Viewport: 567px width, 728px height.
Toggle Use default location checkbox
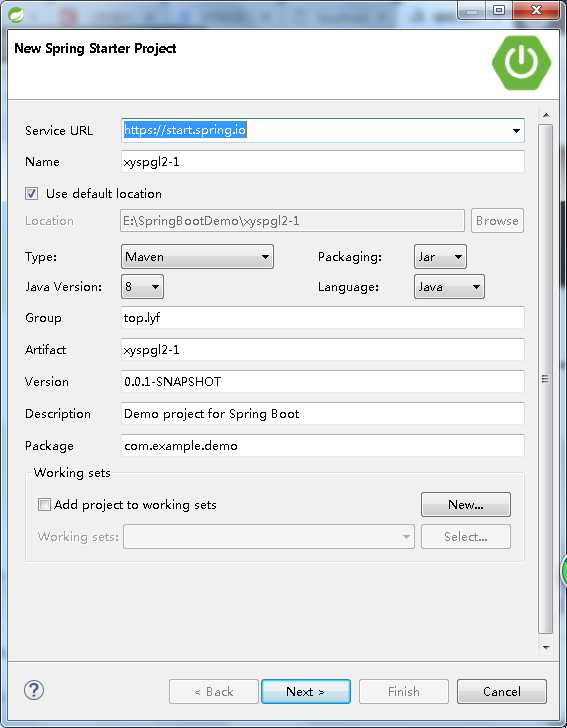coord(32,194)
